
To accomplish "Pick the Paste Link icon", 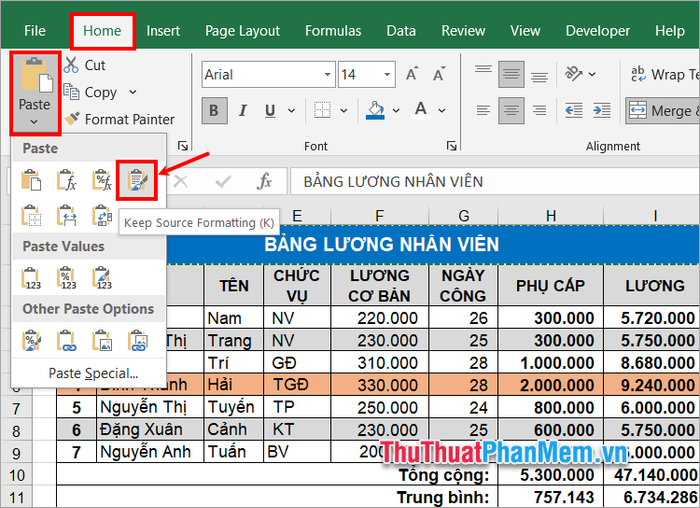I will (67, 342).
